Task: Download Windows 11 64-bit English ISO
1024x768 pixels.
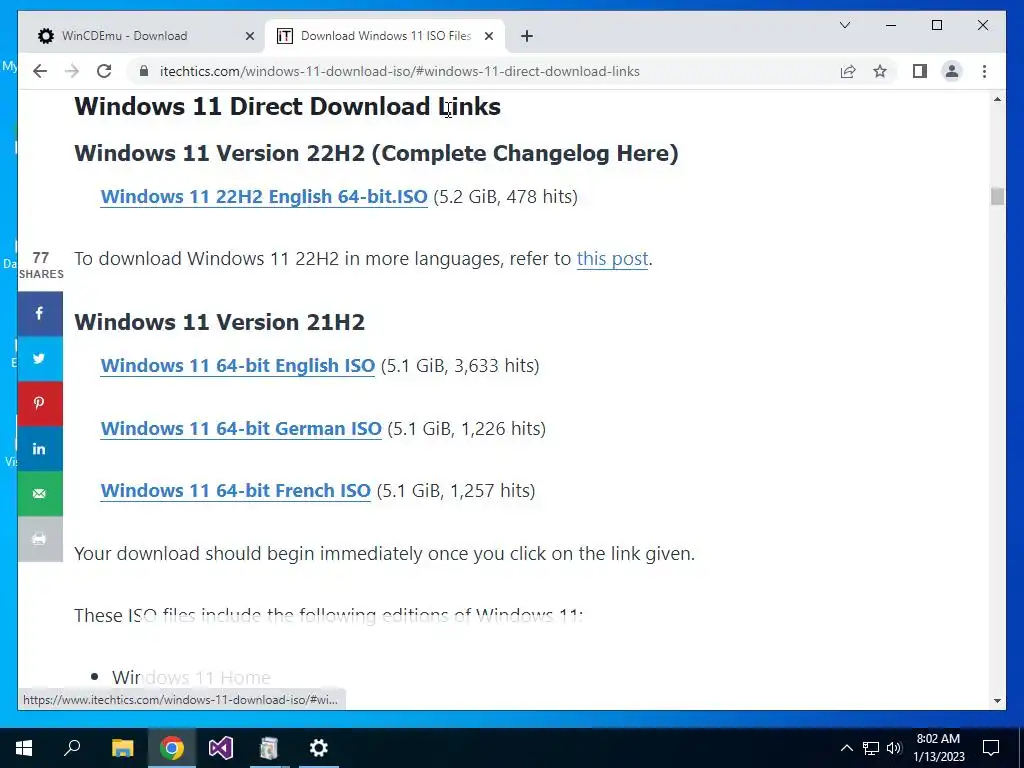Action: [x=238, y=366]
